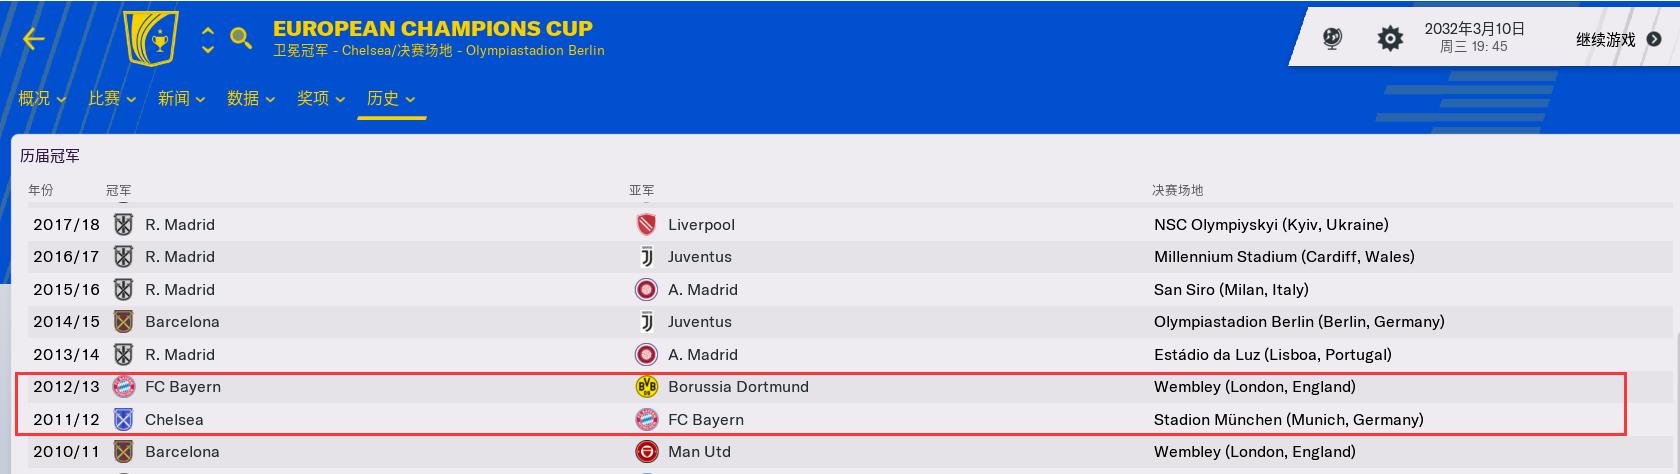Click the European Champions Cup trophy logo
This screenshot has width=1680, height=474.
tap(150, 39)
